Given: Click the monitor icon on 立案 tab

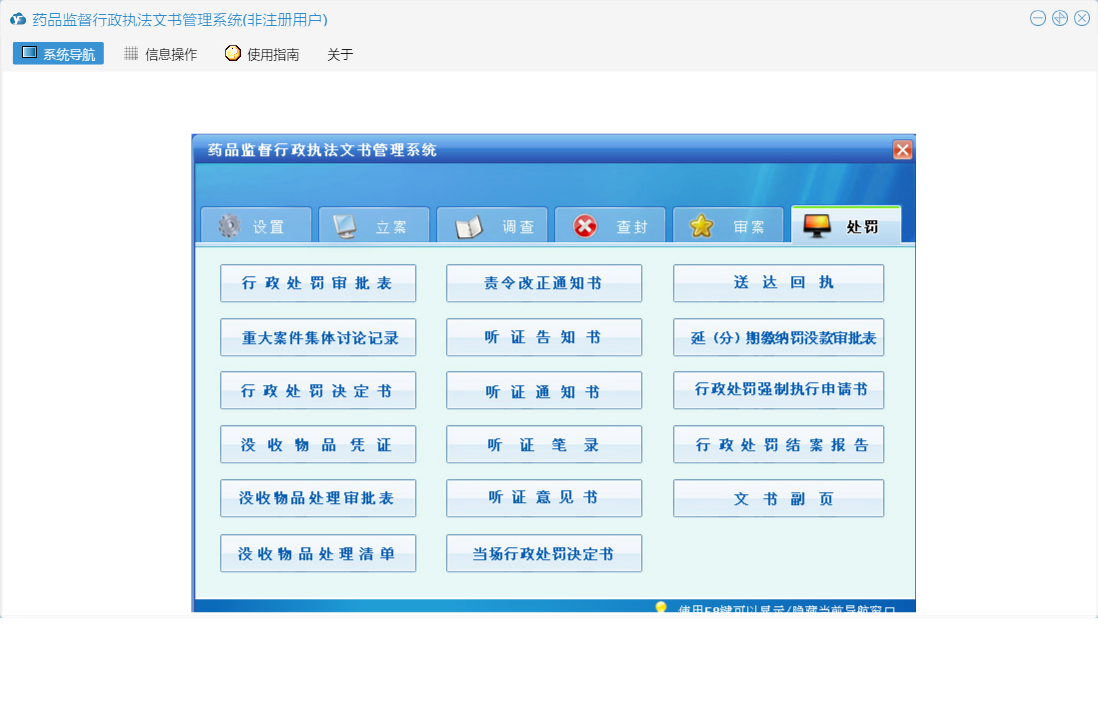Looking at the screenshot, I should pyautogui.click(x=345, y=226).
